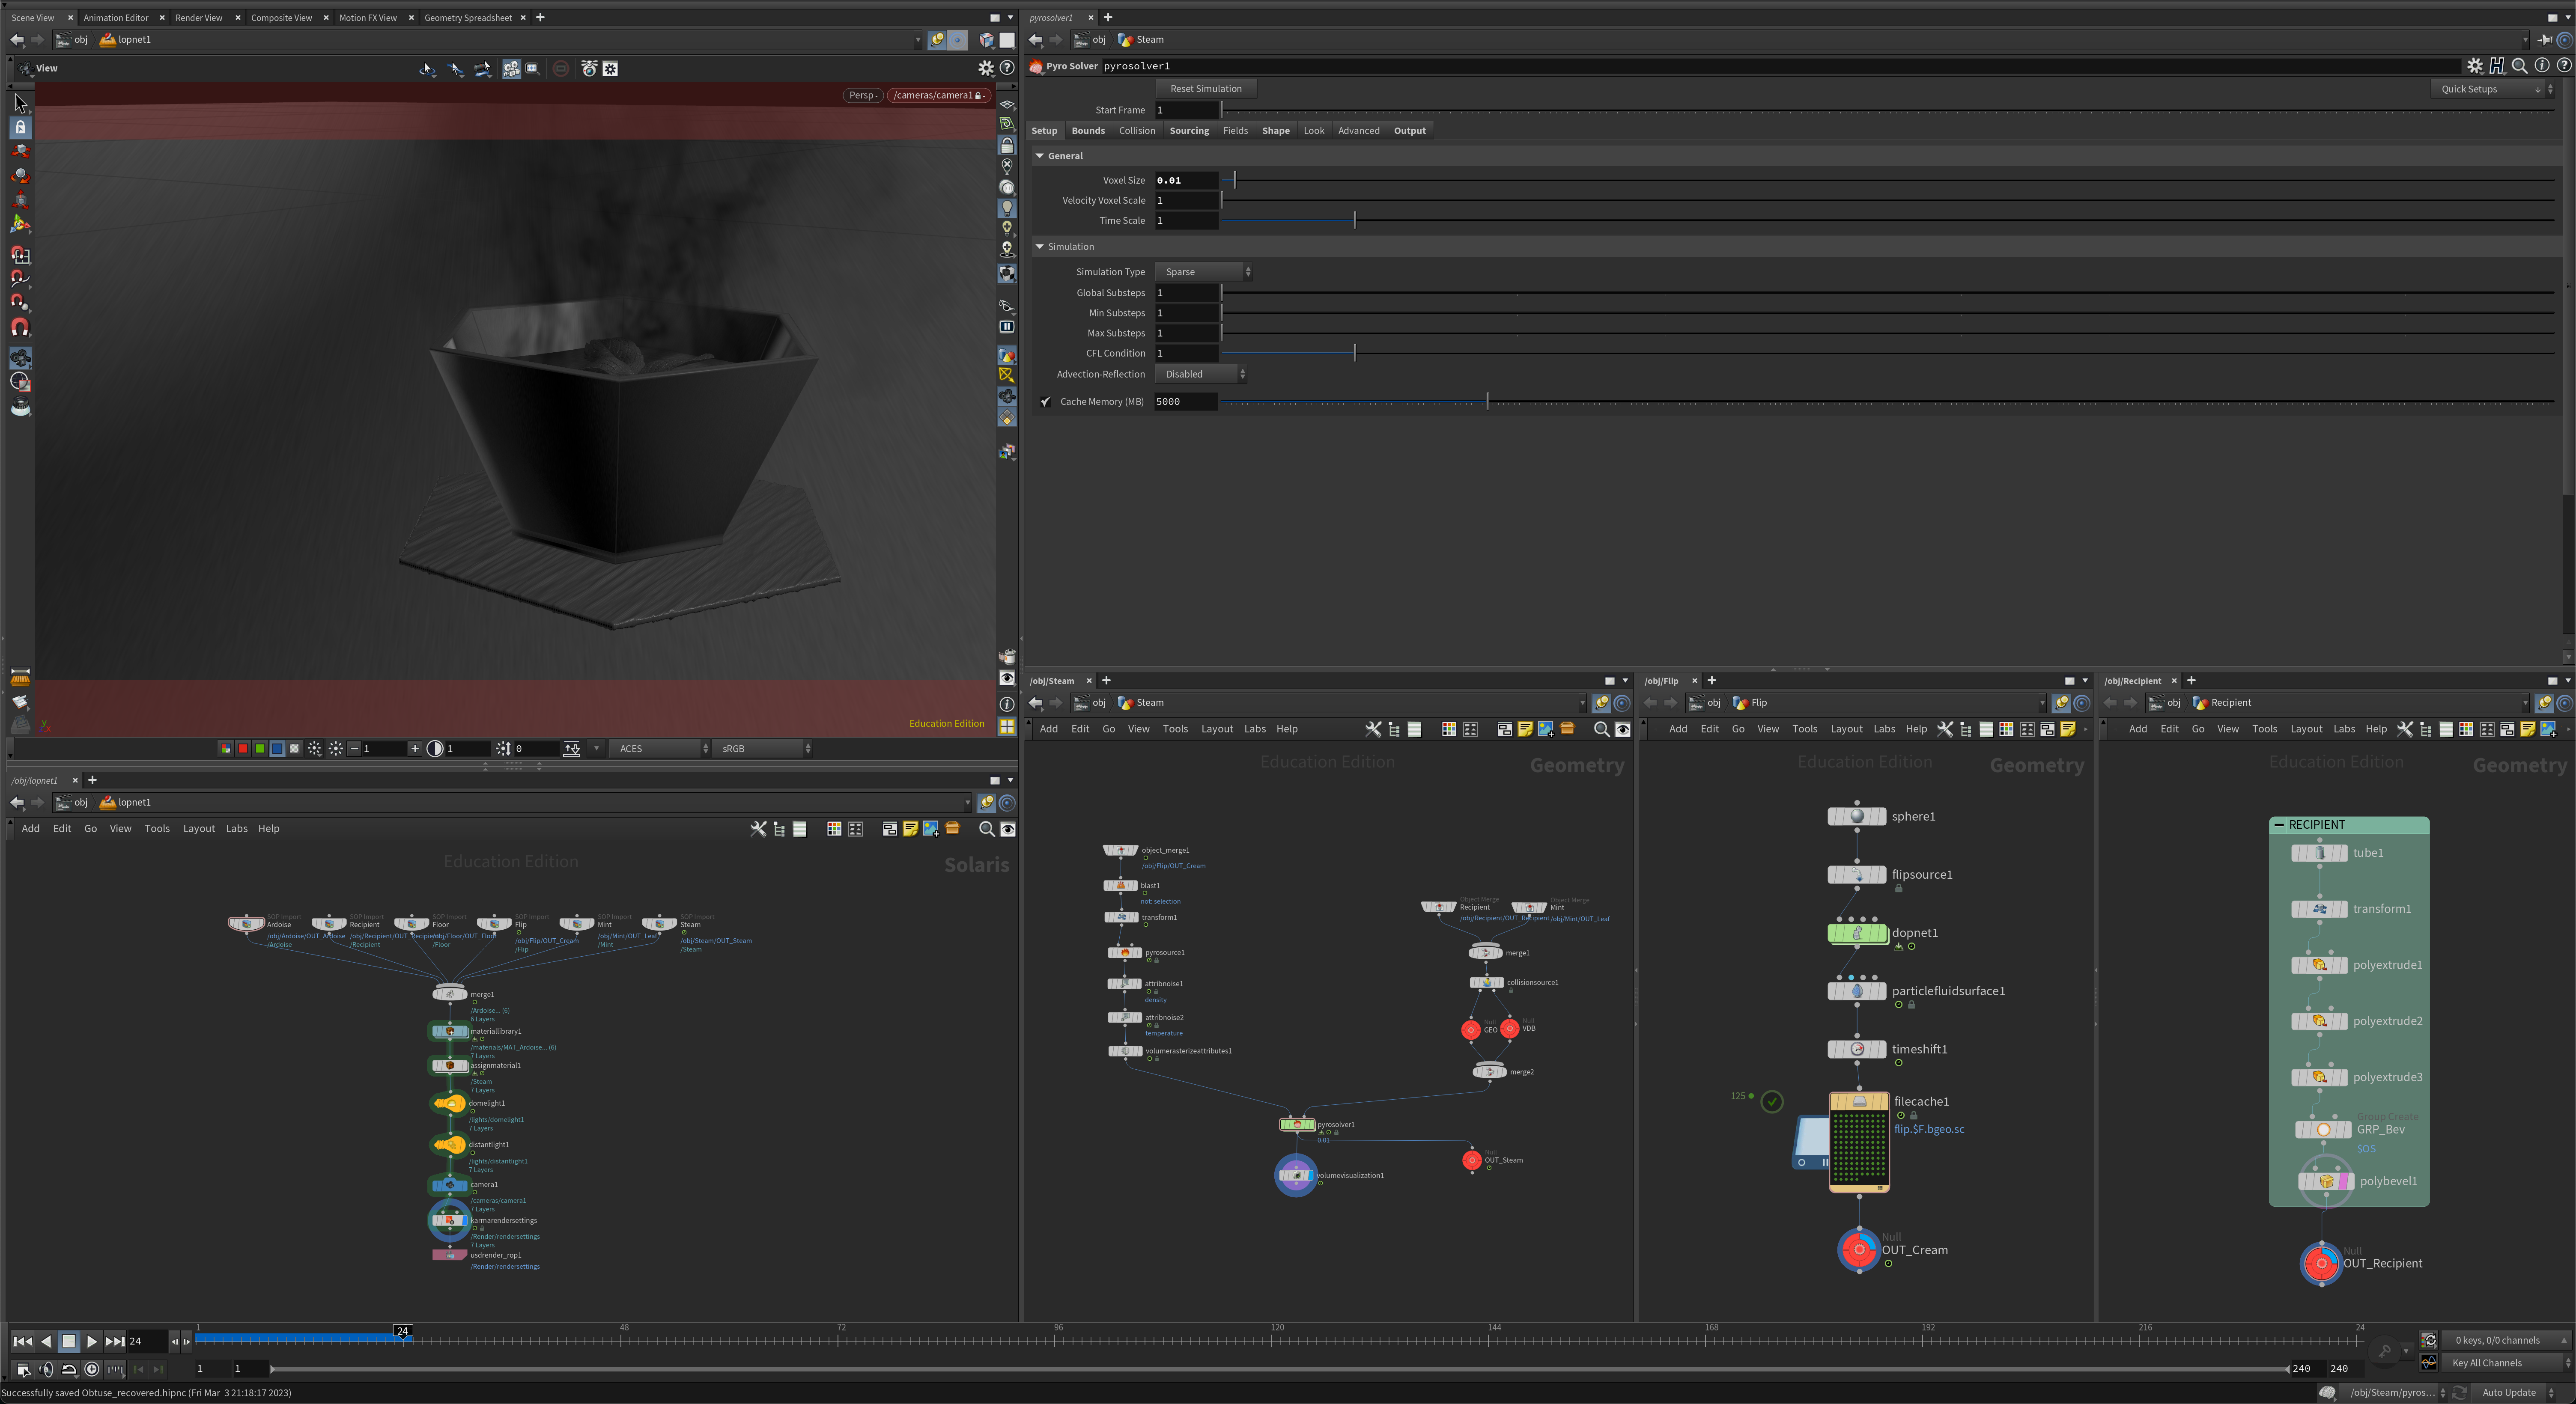The image size is (2576, 1404).
Task: Open the Advection-Reflection dropdown
Action: tap(1201, 374)
